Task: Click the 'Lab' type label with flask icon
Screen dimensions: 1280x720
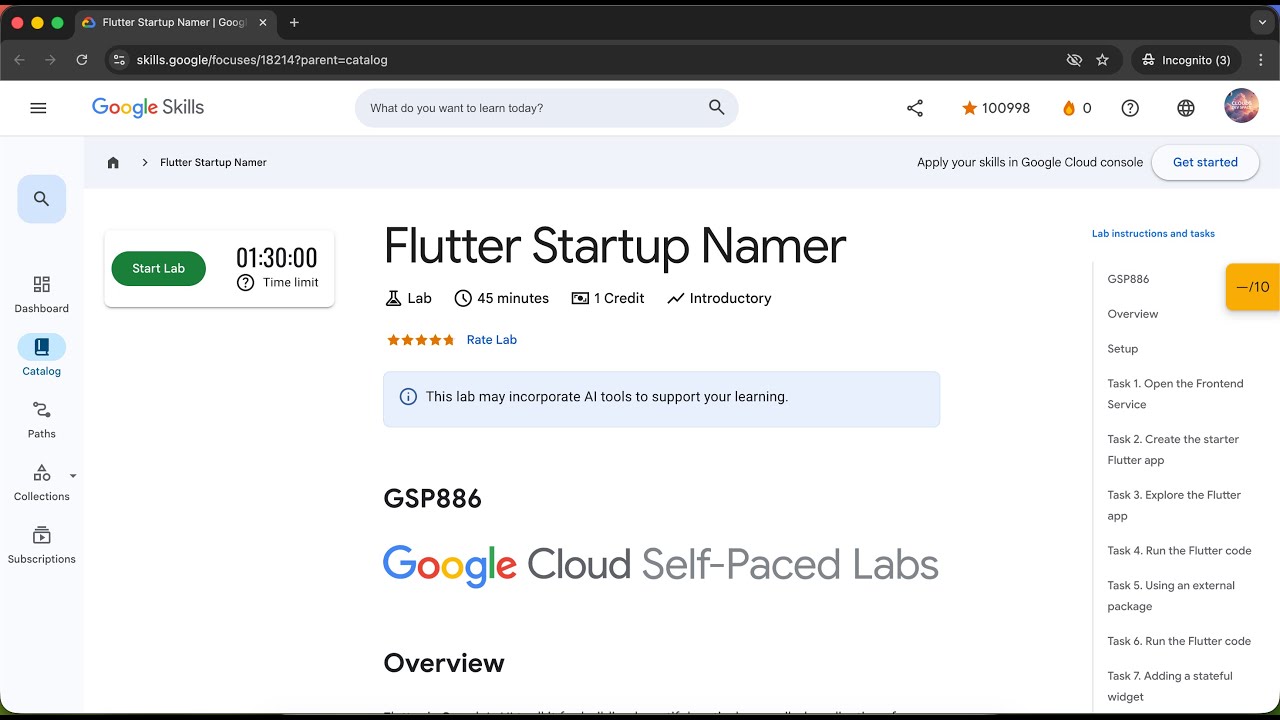Action: click(x=408, y=298)
